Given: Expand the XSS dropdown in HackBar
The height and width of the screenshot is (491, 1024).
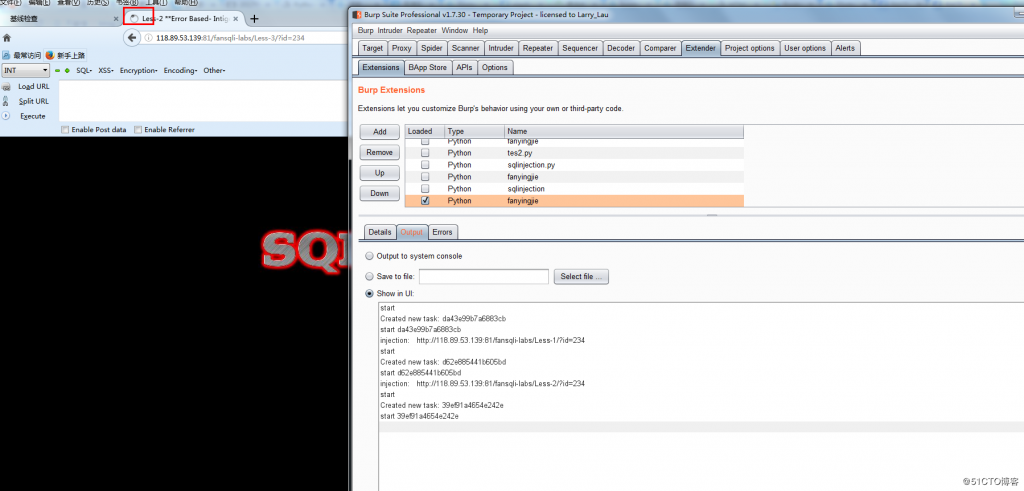Looking at the screenshot, I should (x=106, y=71).
